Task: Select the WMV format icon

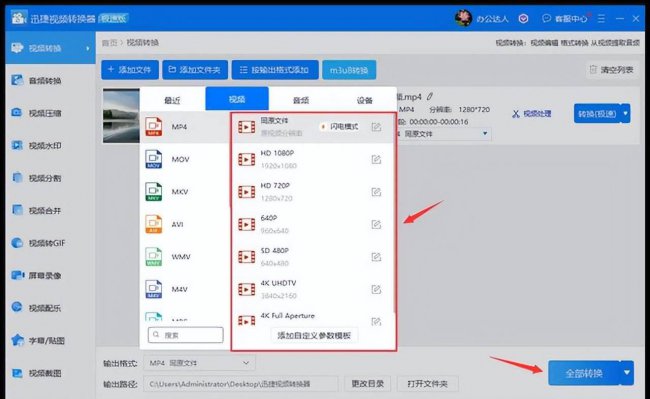Action: click(153, 256)
